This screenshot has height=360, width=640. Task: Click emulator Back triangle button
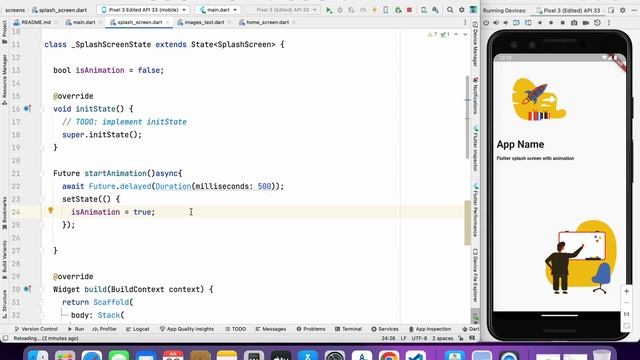pyautogui.click(x=540, y=23)
